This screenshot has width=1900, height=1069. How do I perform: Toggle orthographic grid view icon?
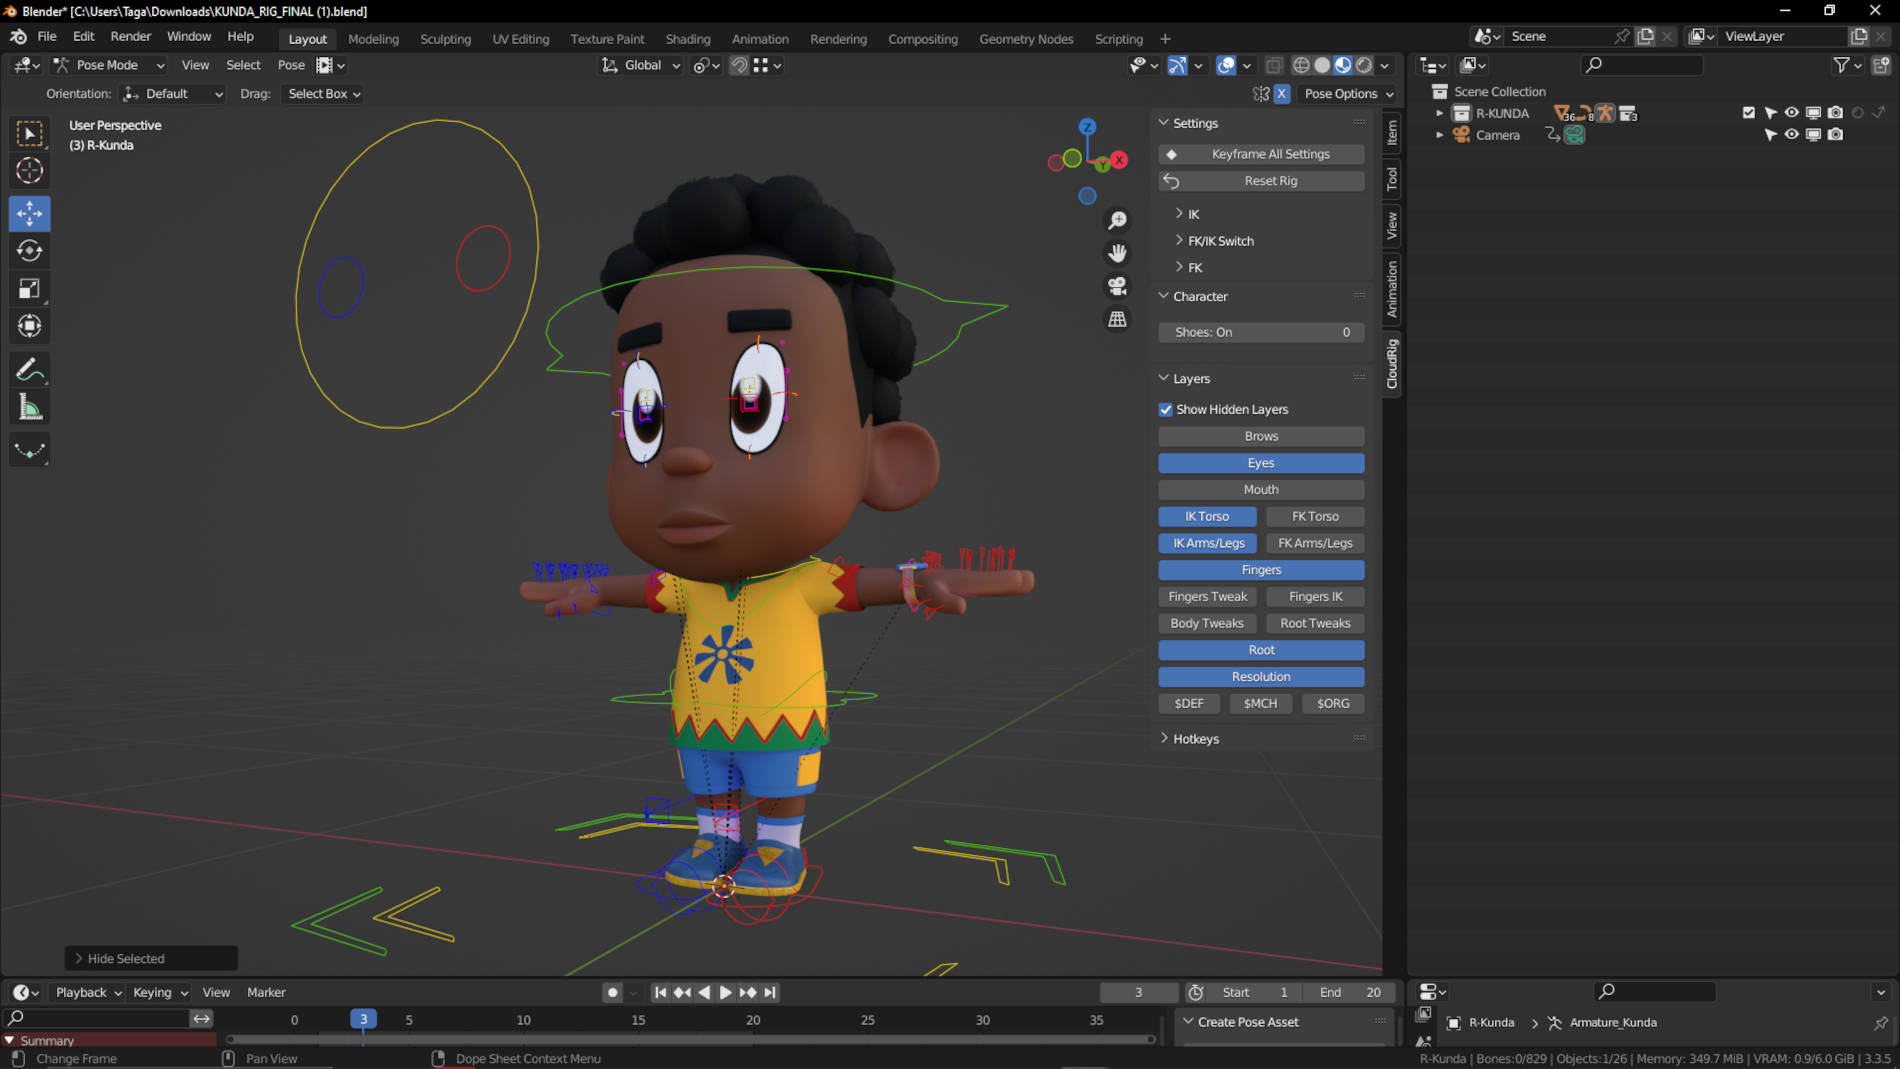tap(1117, 319)
